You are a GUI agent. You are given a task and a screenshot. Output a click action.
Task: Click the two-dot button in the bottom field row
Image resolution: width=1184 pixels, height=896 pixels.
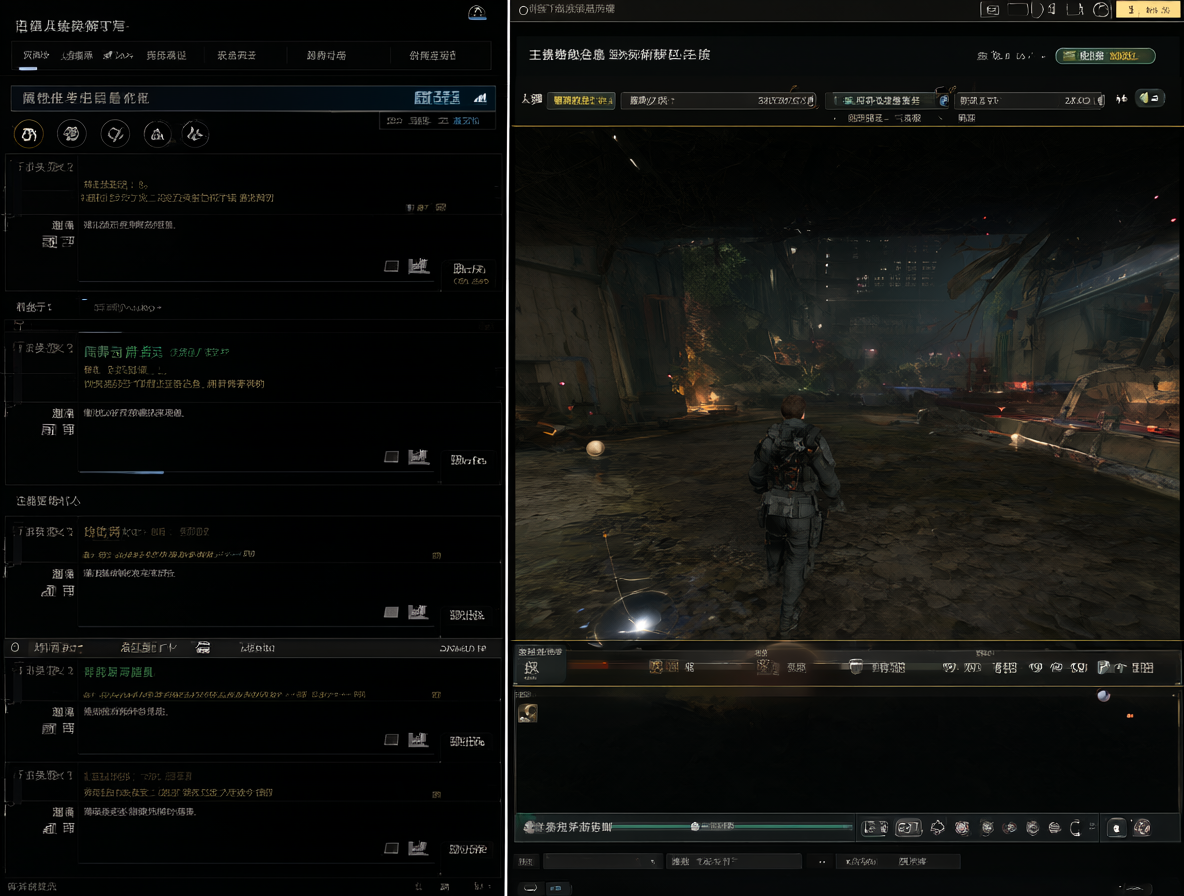click(822, 861)
